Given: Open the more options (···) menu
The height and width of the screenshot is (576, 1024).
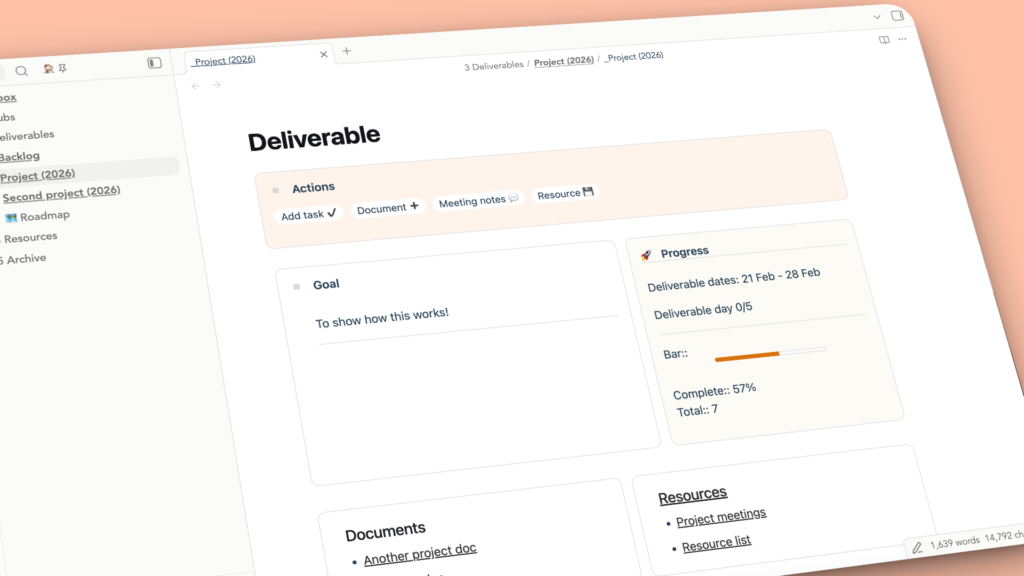Looking at the screenshot, I should click(x=902, y=38).
